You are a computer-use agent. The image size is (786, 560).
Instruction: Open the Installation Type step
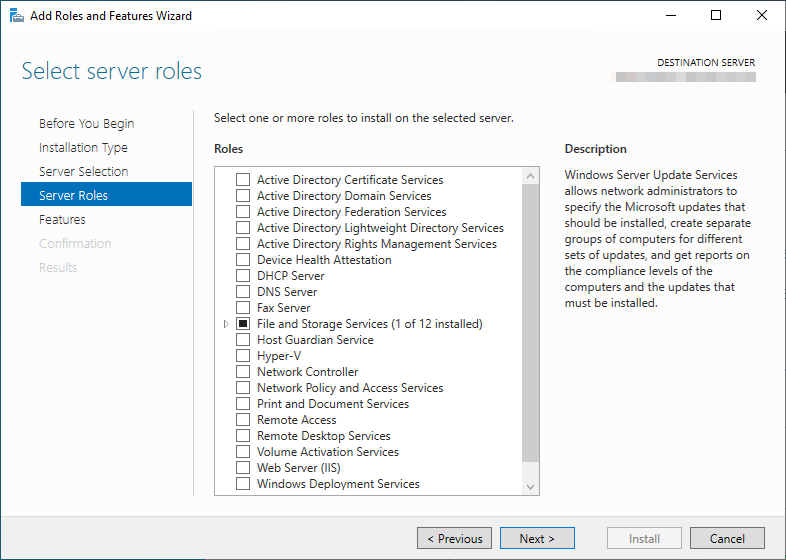tap(83, 148)
